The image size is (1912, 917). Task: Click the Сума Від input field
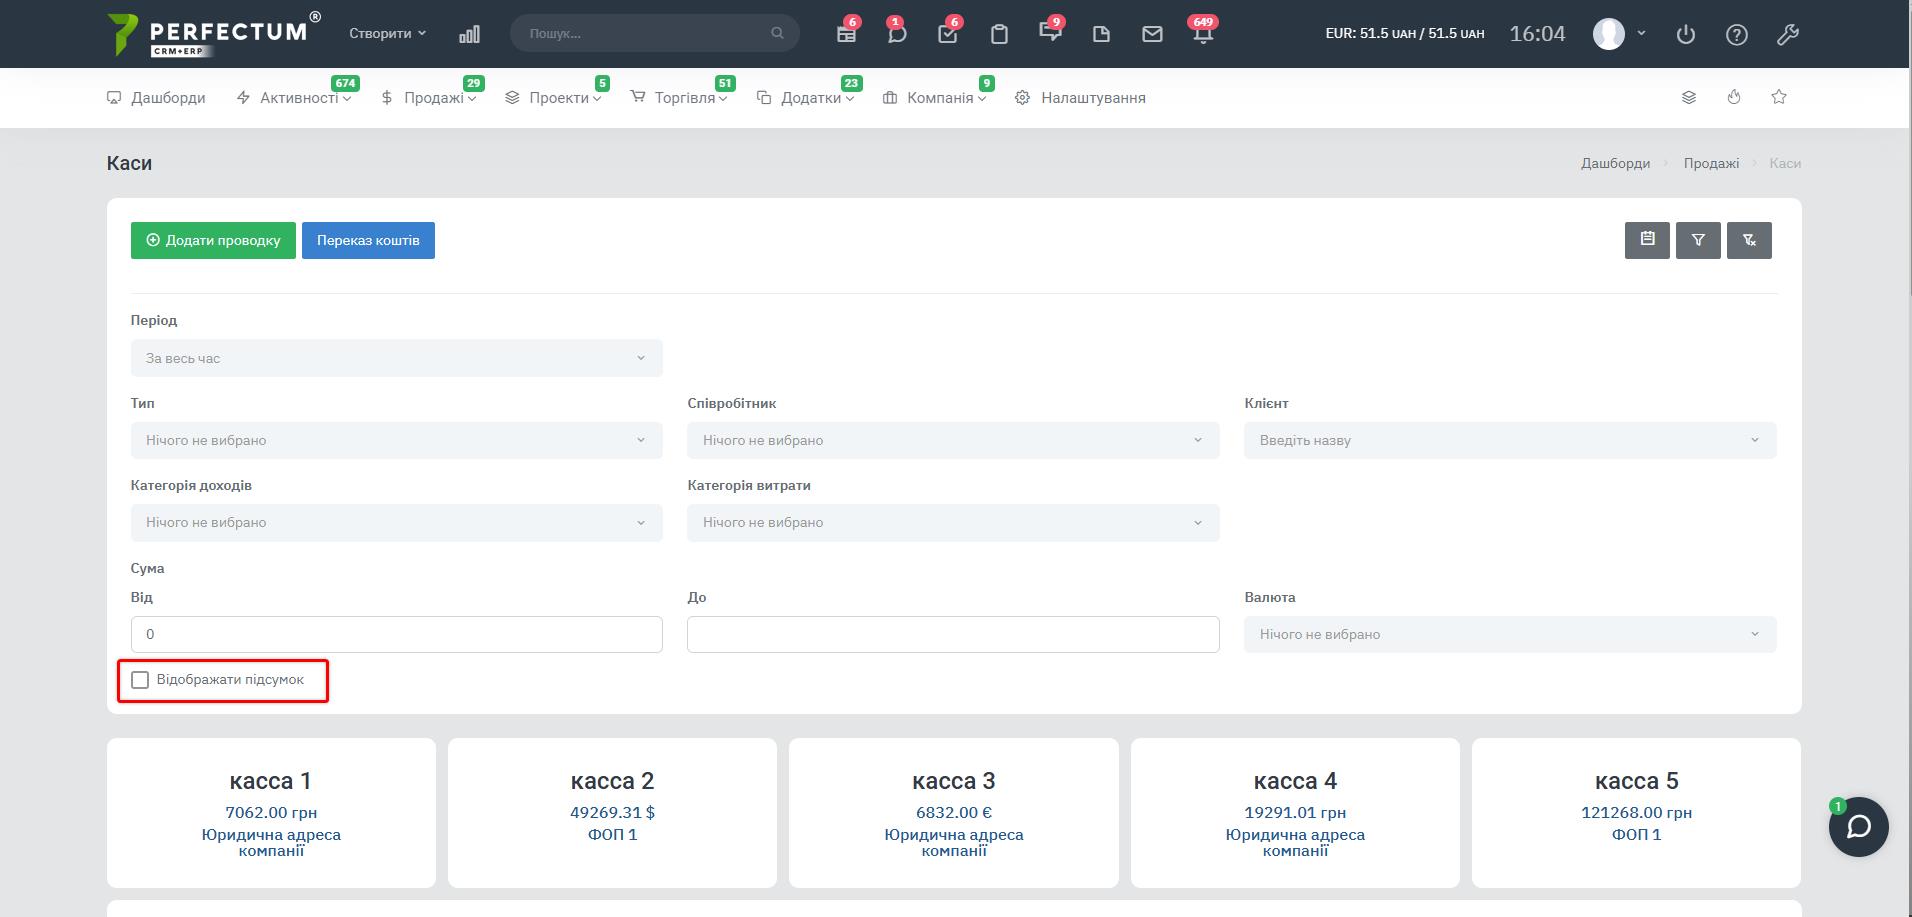click(396, 634)
